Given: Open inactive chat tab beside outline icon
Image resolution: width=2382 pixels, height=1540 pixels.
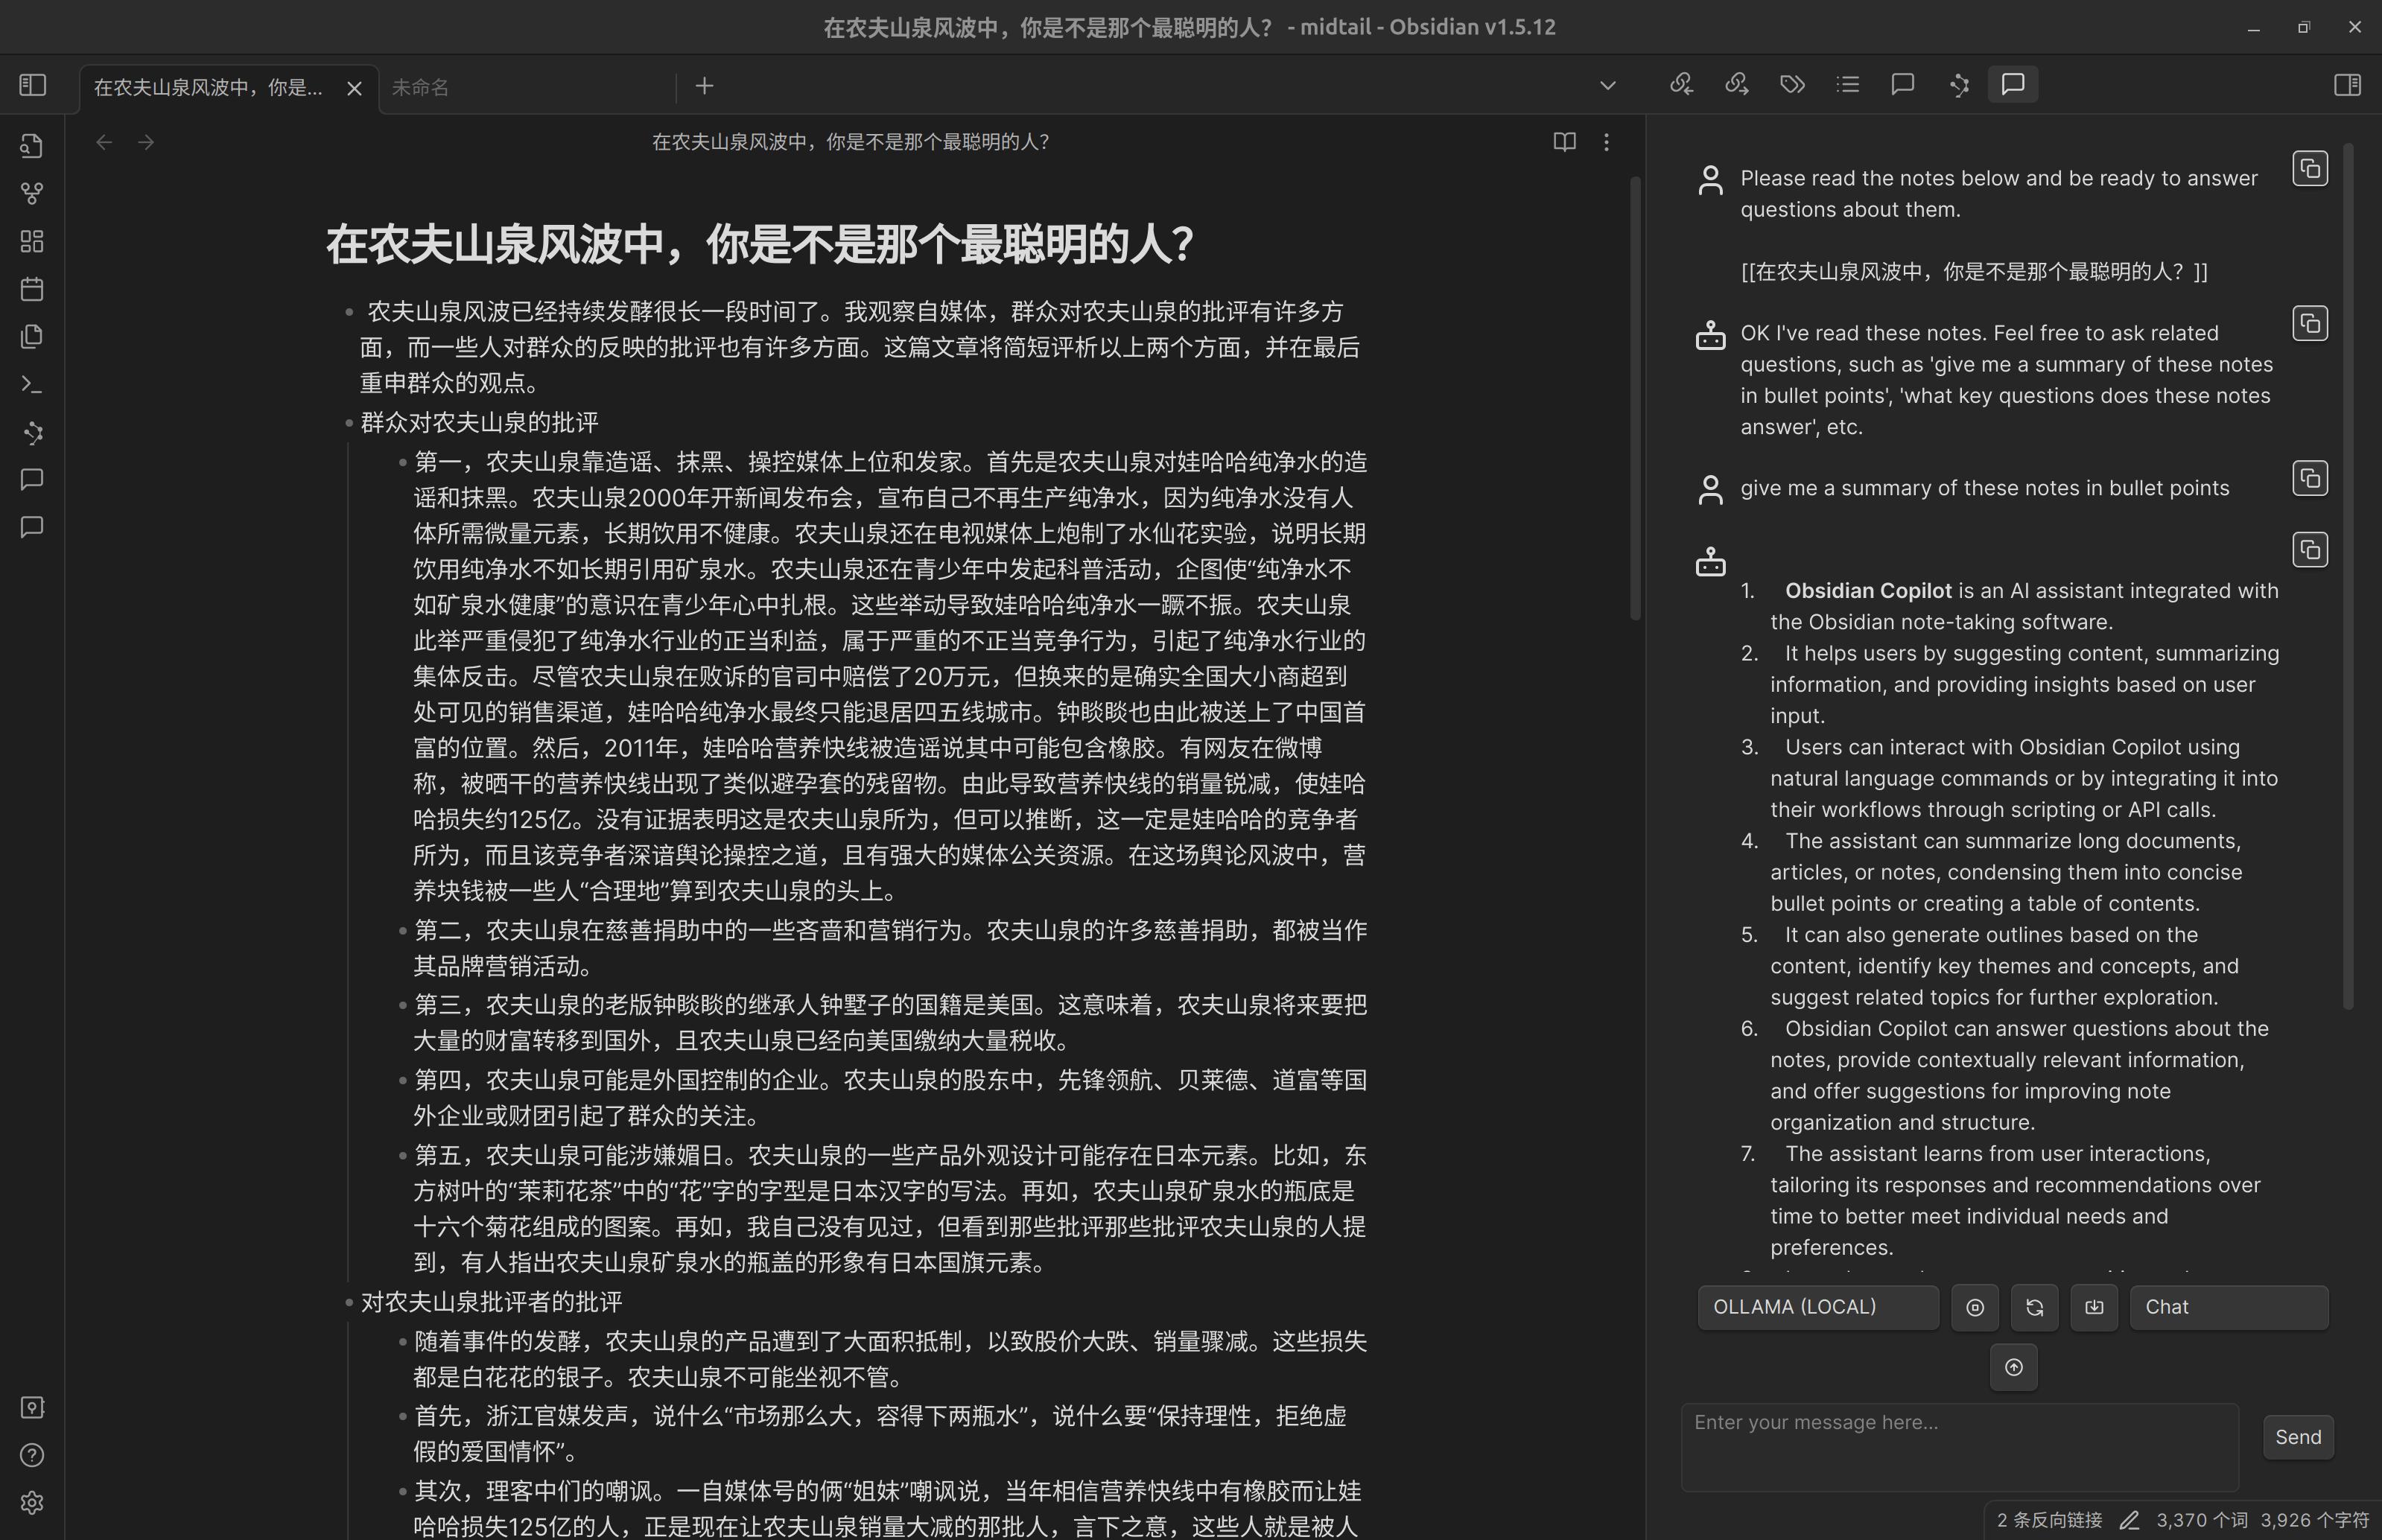Looking at the screenshot, I should coord(1903,85).
